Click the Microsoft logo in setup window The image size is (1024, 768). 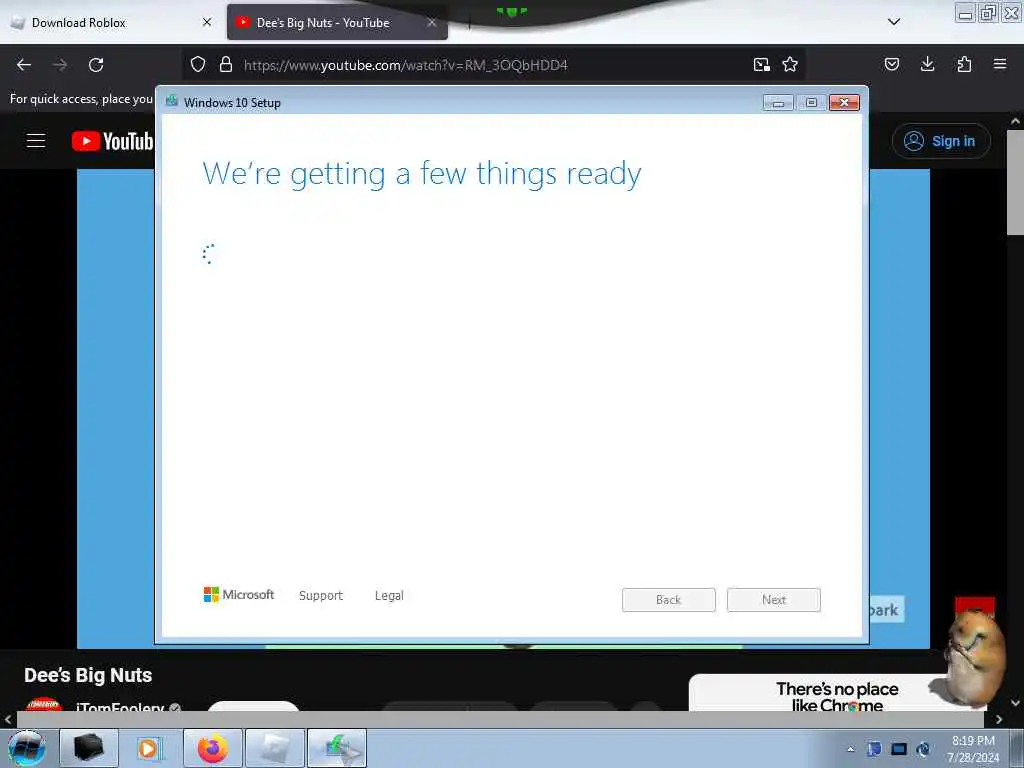[x=239, y=594]
